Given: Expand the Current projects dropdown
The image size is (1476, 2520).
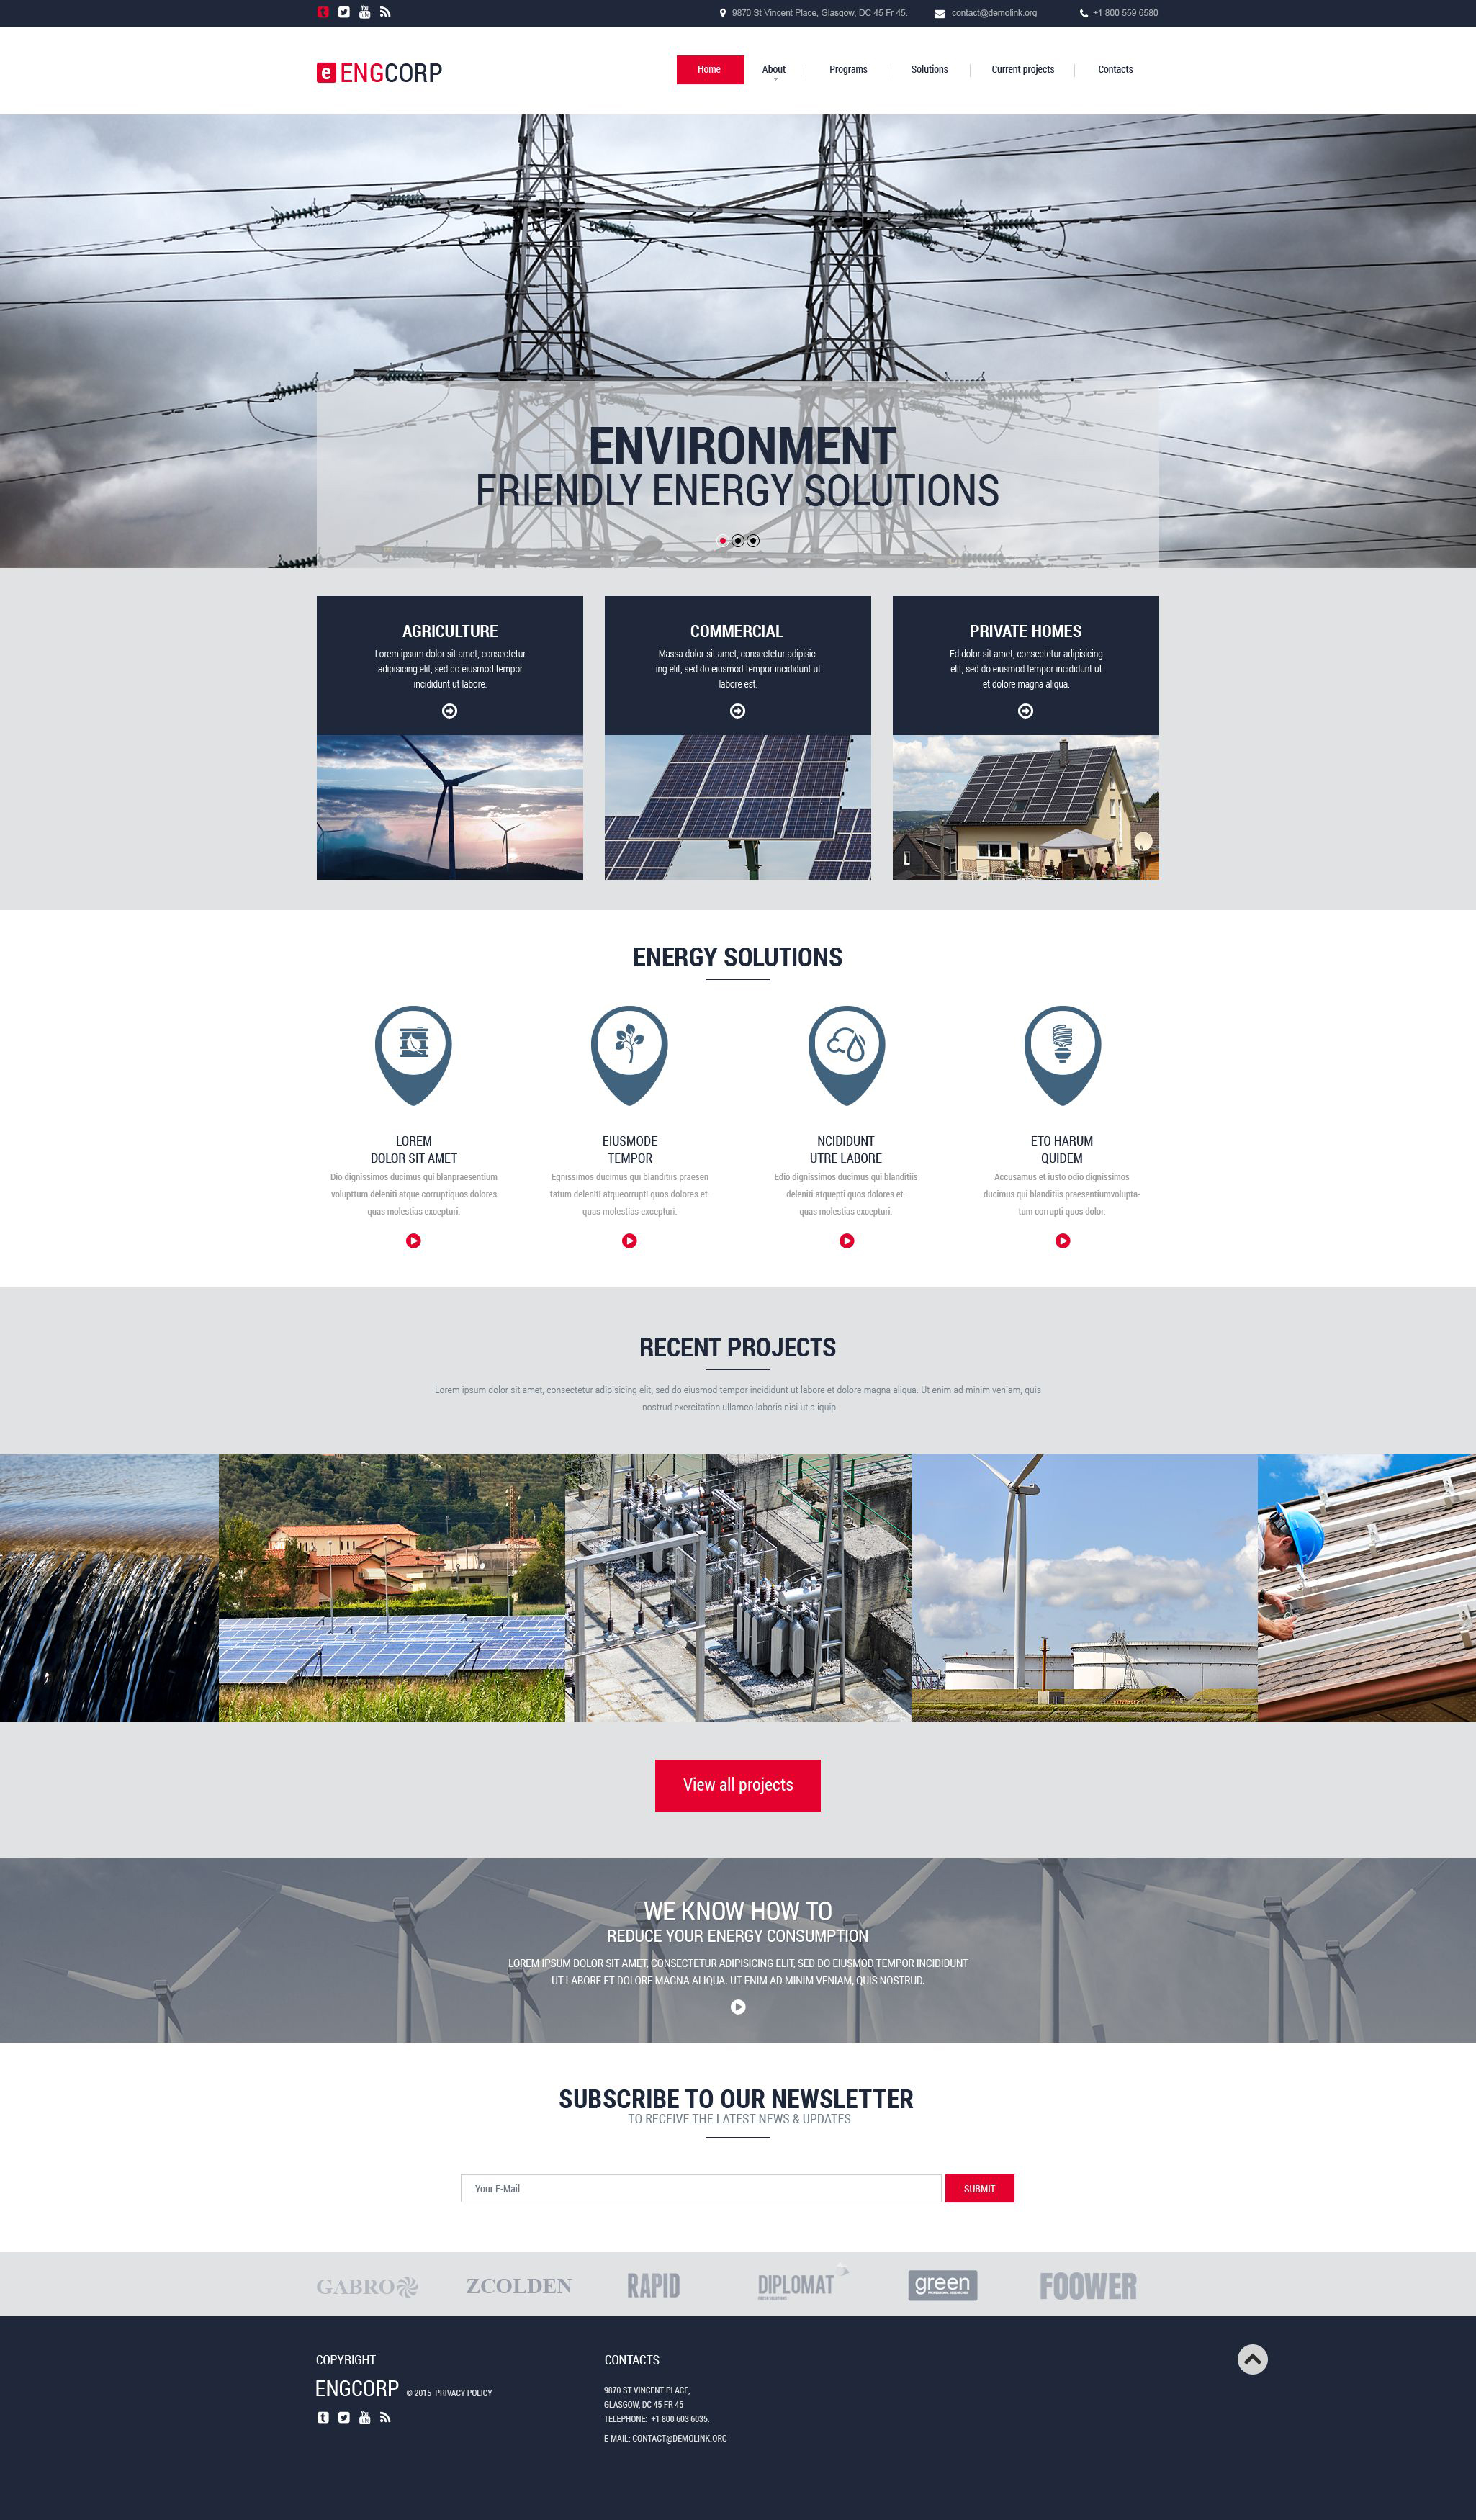Looking at the screenshot, I should (1026, 68).
